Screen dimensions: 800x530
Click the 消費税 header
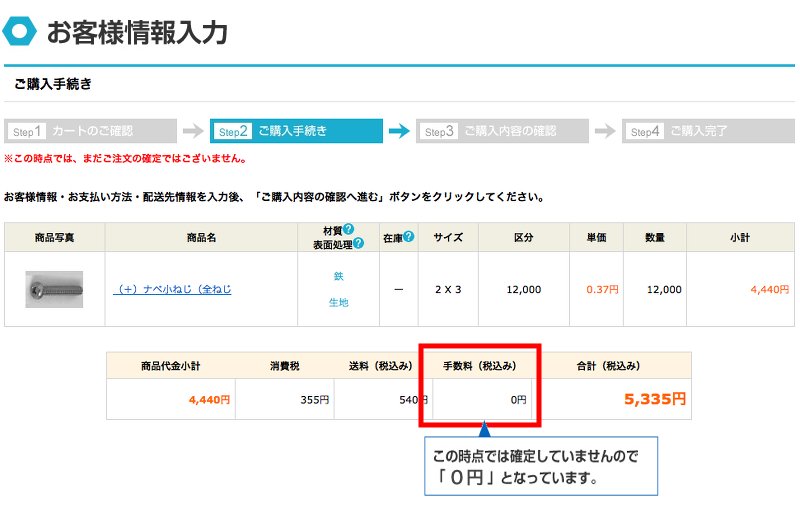pos(285,366)
